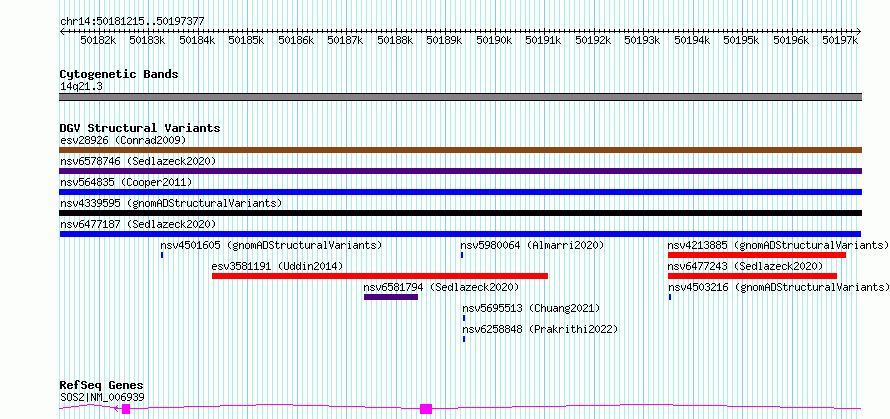Click the gray 14q21.3 cytogenetic band bar
The height and width of the screenshot is (419, 890).
point(460,97)
